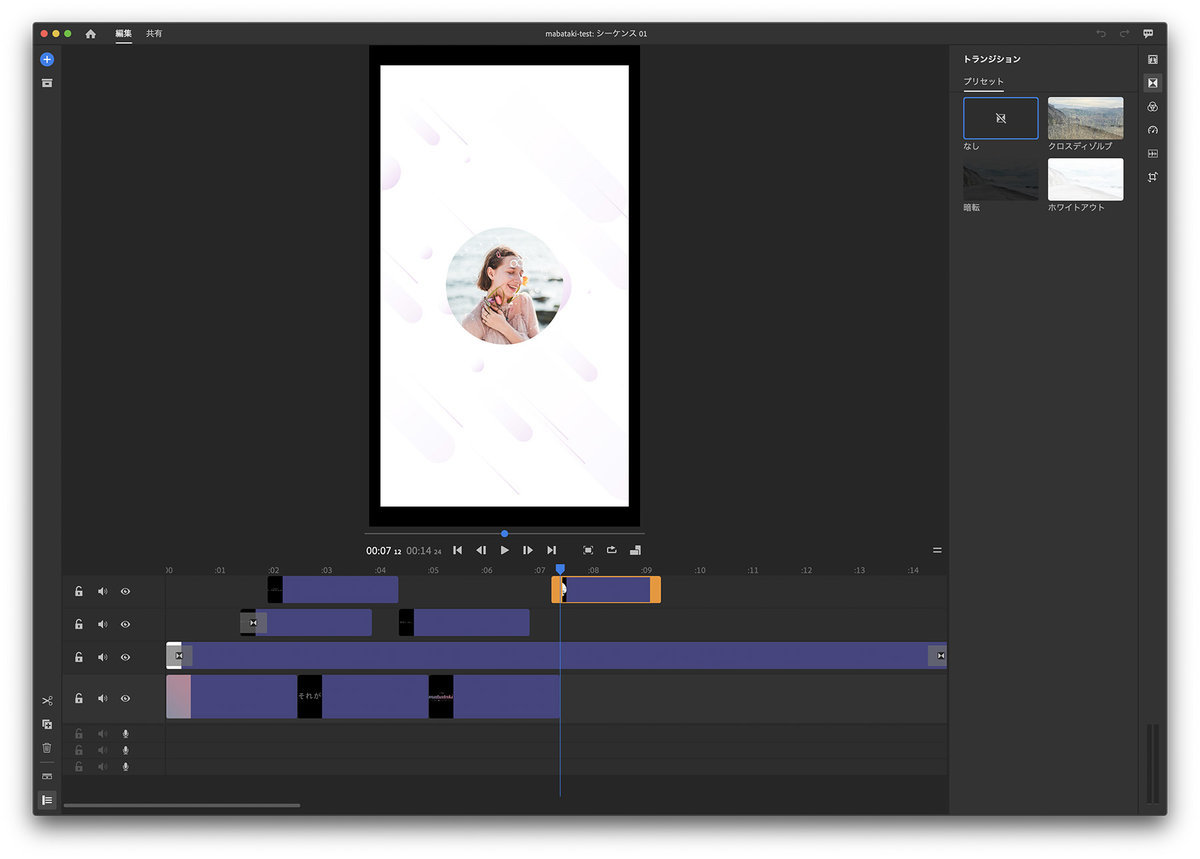Lock the second video track
Viewport: 1200px width, 859px height.
coord(79,624)
